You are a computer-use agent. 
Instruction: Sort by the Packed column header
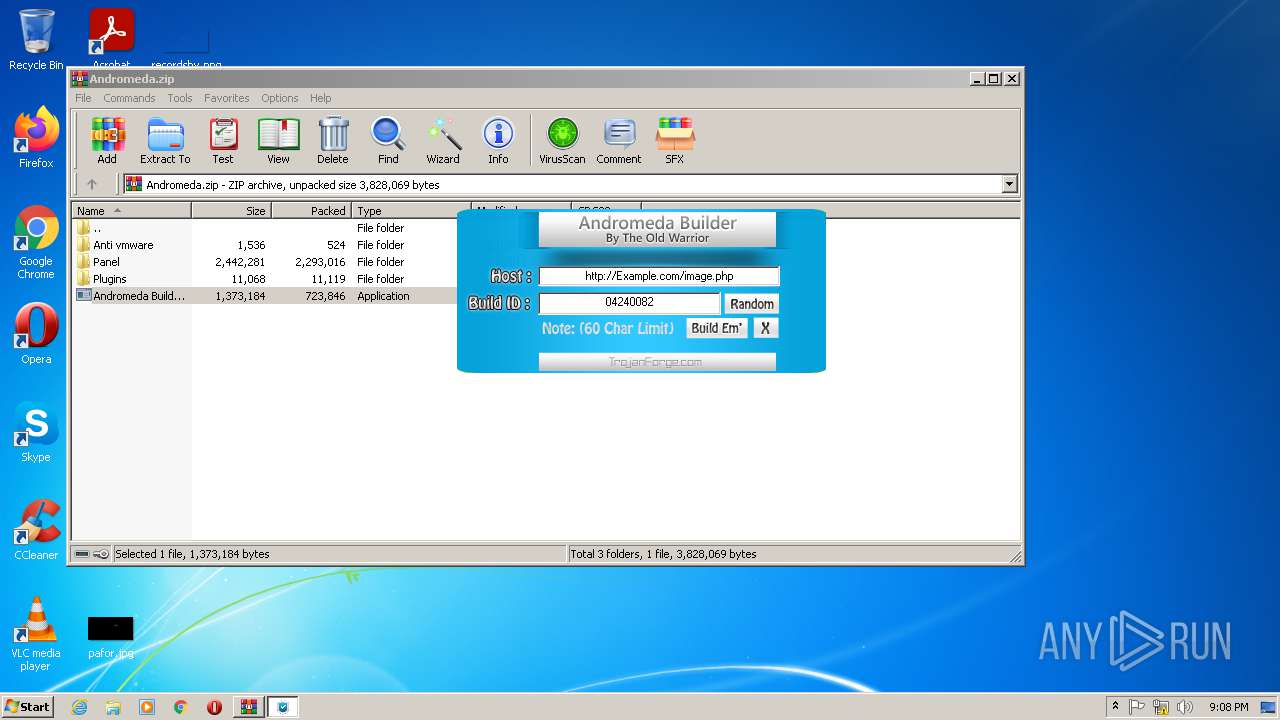tap(311, 211)
